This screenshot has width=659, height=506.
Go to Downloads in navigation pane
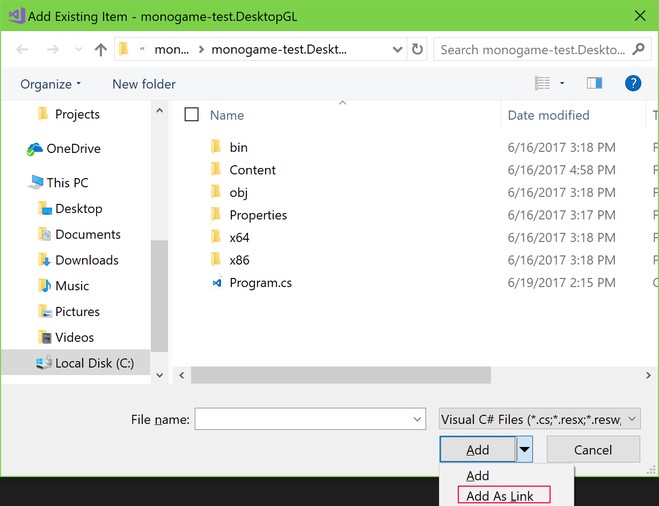coord(87,260)
